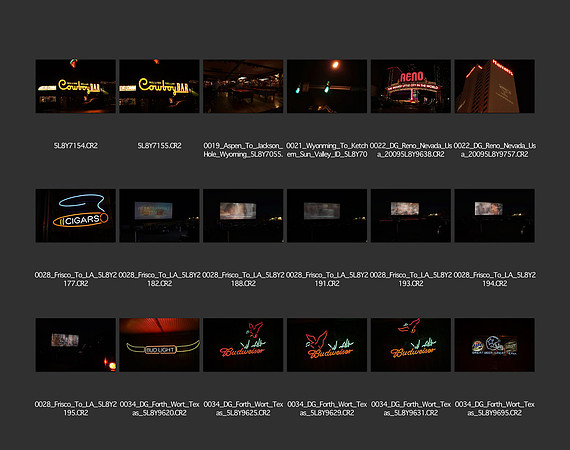This screenshot has height=450, width=570.
Task: Click the Reno Nevada filename ending 9638.CR2
Action: (x=411, y=150)
